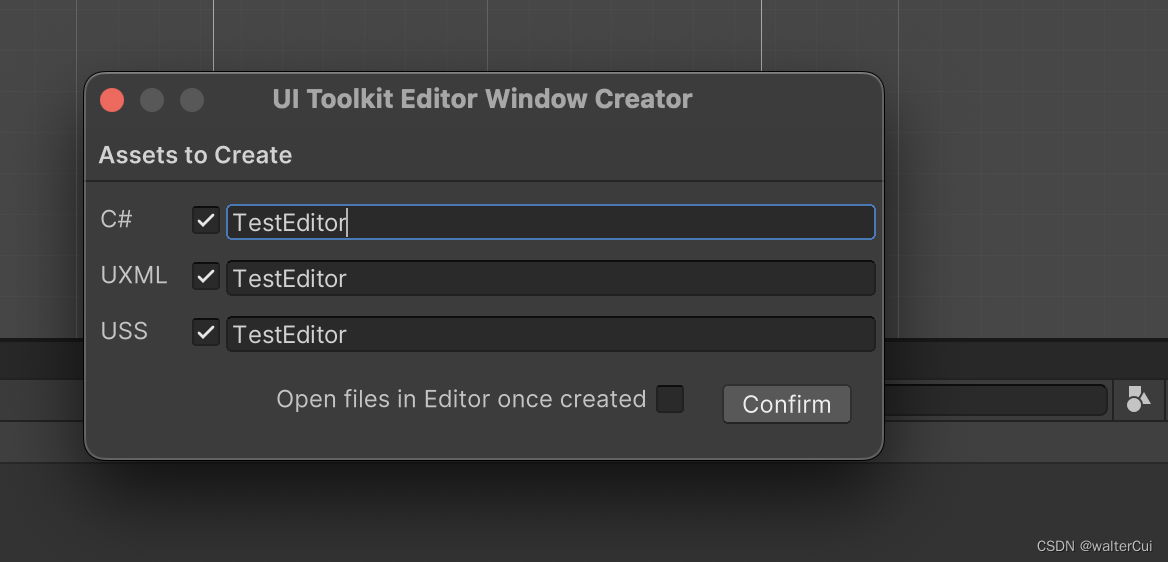Click the third gray zoom window button
The height and width of the screenshot is (562, 1168).
192,100
